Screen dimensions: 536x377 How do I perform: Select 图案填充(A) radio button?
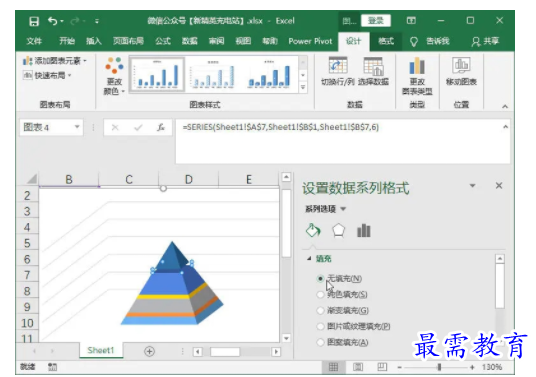[x=320, y=342]
